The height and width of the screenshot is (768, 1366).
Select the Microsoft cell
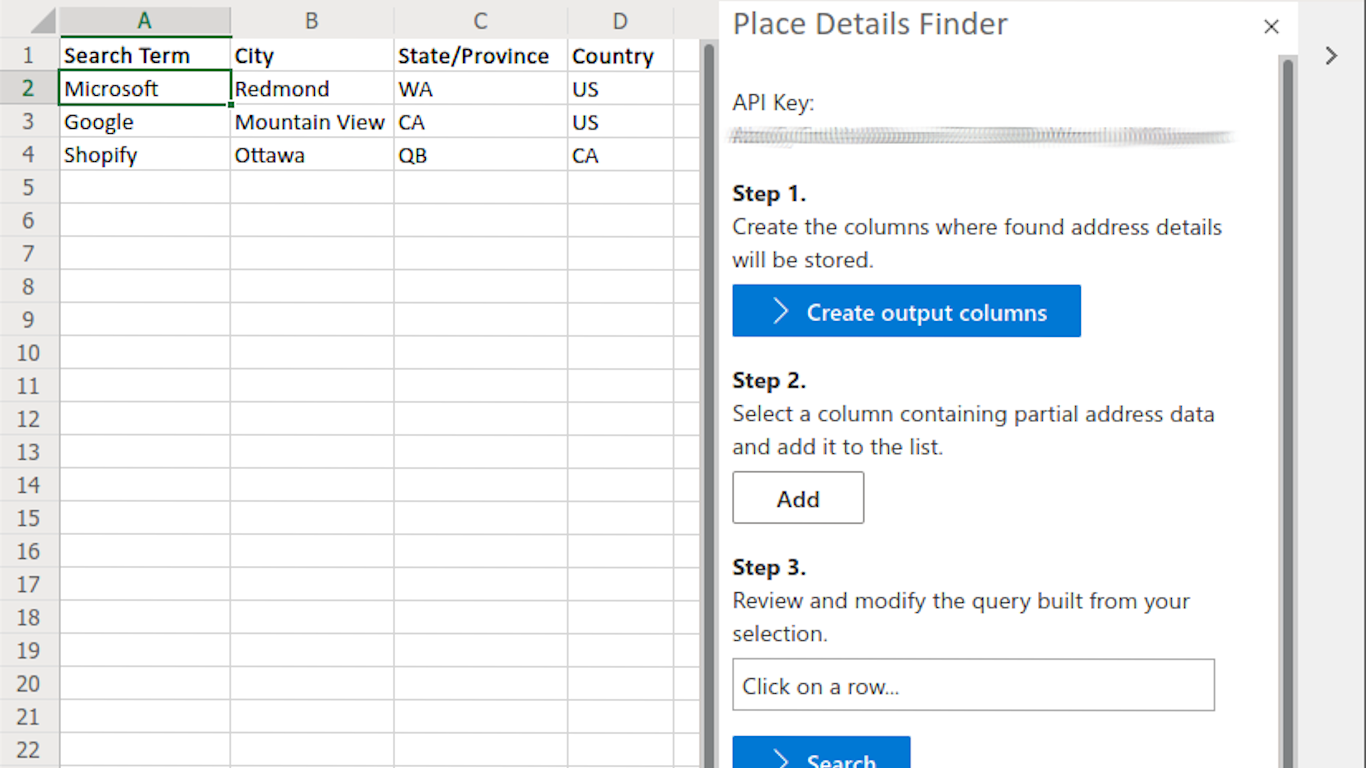(145, 89)
